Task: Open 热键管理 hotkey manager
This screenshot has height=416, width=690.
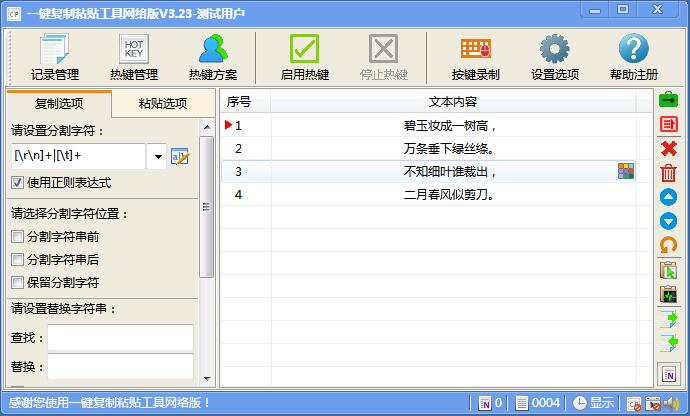Action: pyautogui.click(x=133, y=56)
